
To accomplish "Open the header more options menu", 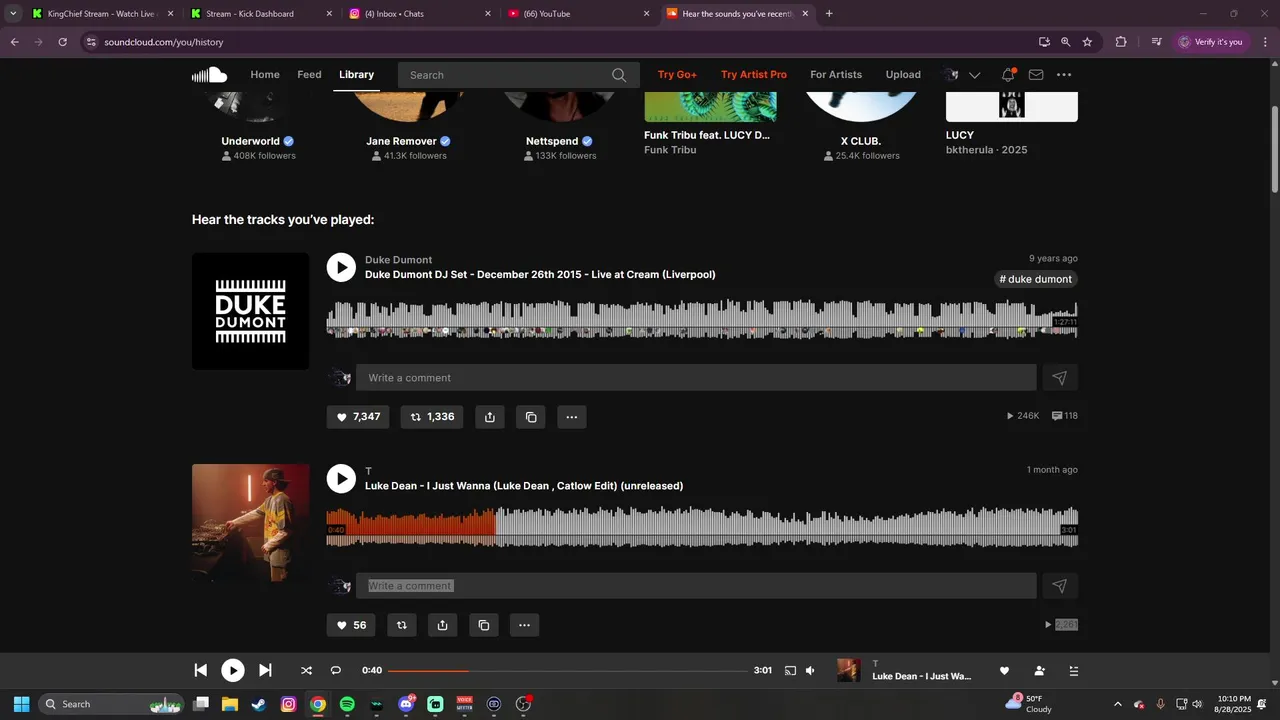I will click(x=1064, y=75).
